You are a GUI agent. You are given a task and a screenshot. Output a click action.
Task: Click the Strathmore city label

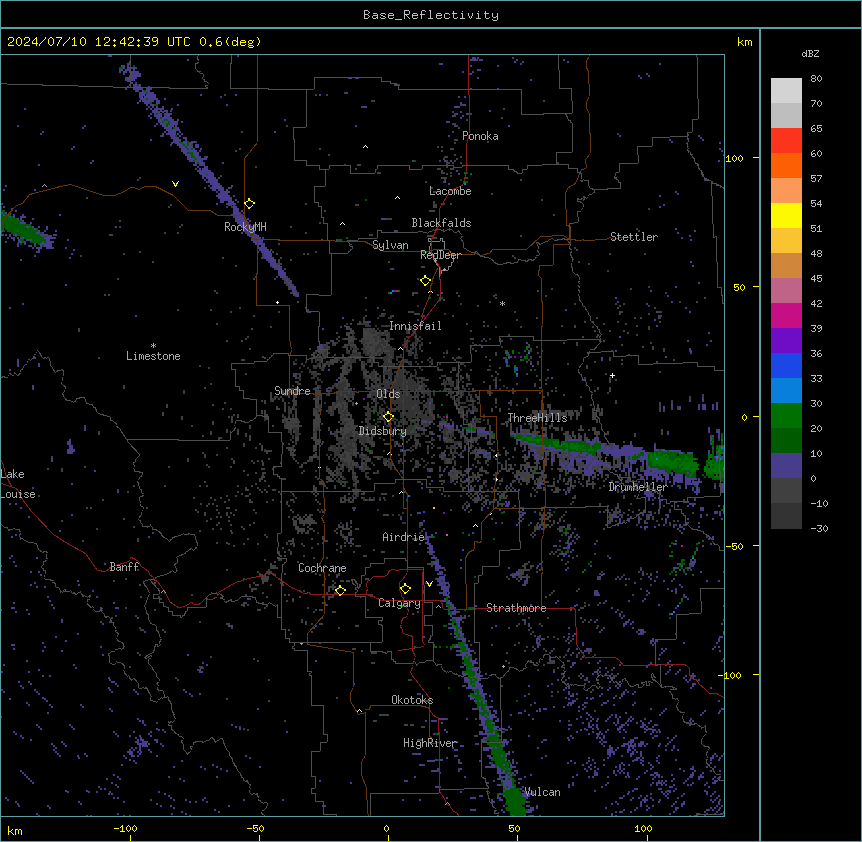point(516,608)
